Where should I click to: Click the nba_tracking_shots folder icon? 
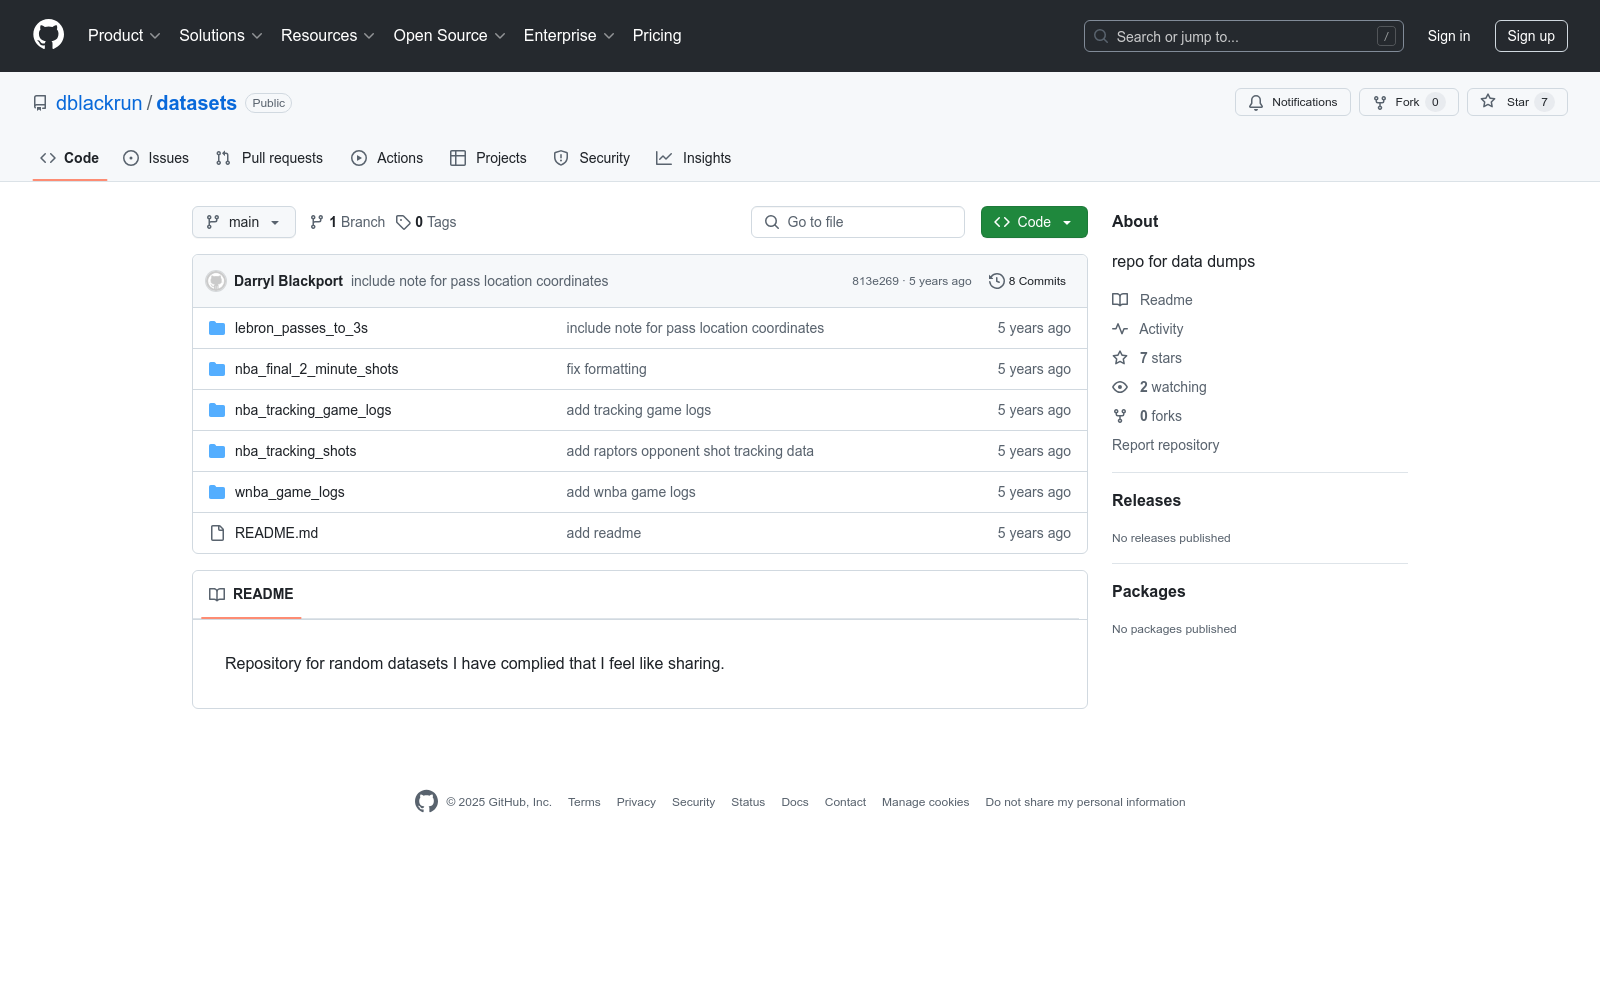(x=217, y=451)
